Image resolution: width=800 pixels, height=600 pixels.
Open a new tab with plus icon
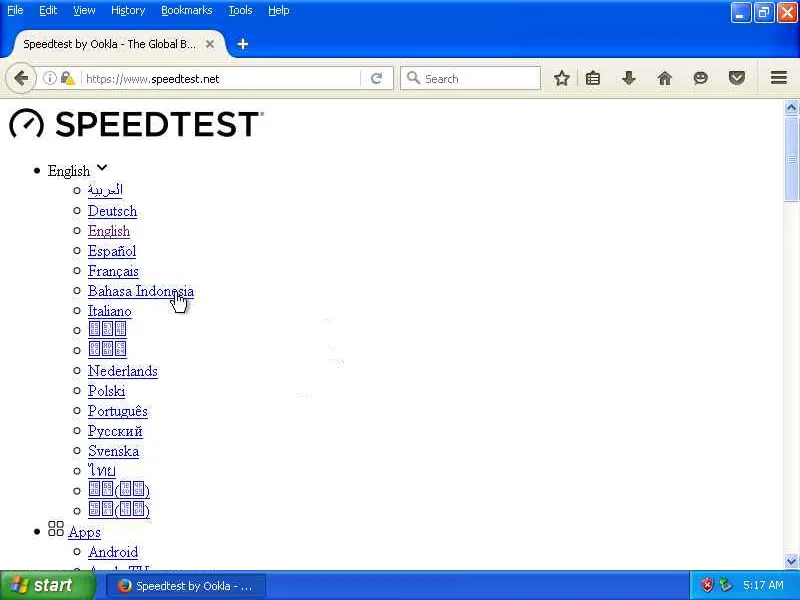click(x=243, y=44)
